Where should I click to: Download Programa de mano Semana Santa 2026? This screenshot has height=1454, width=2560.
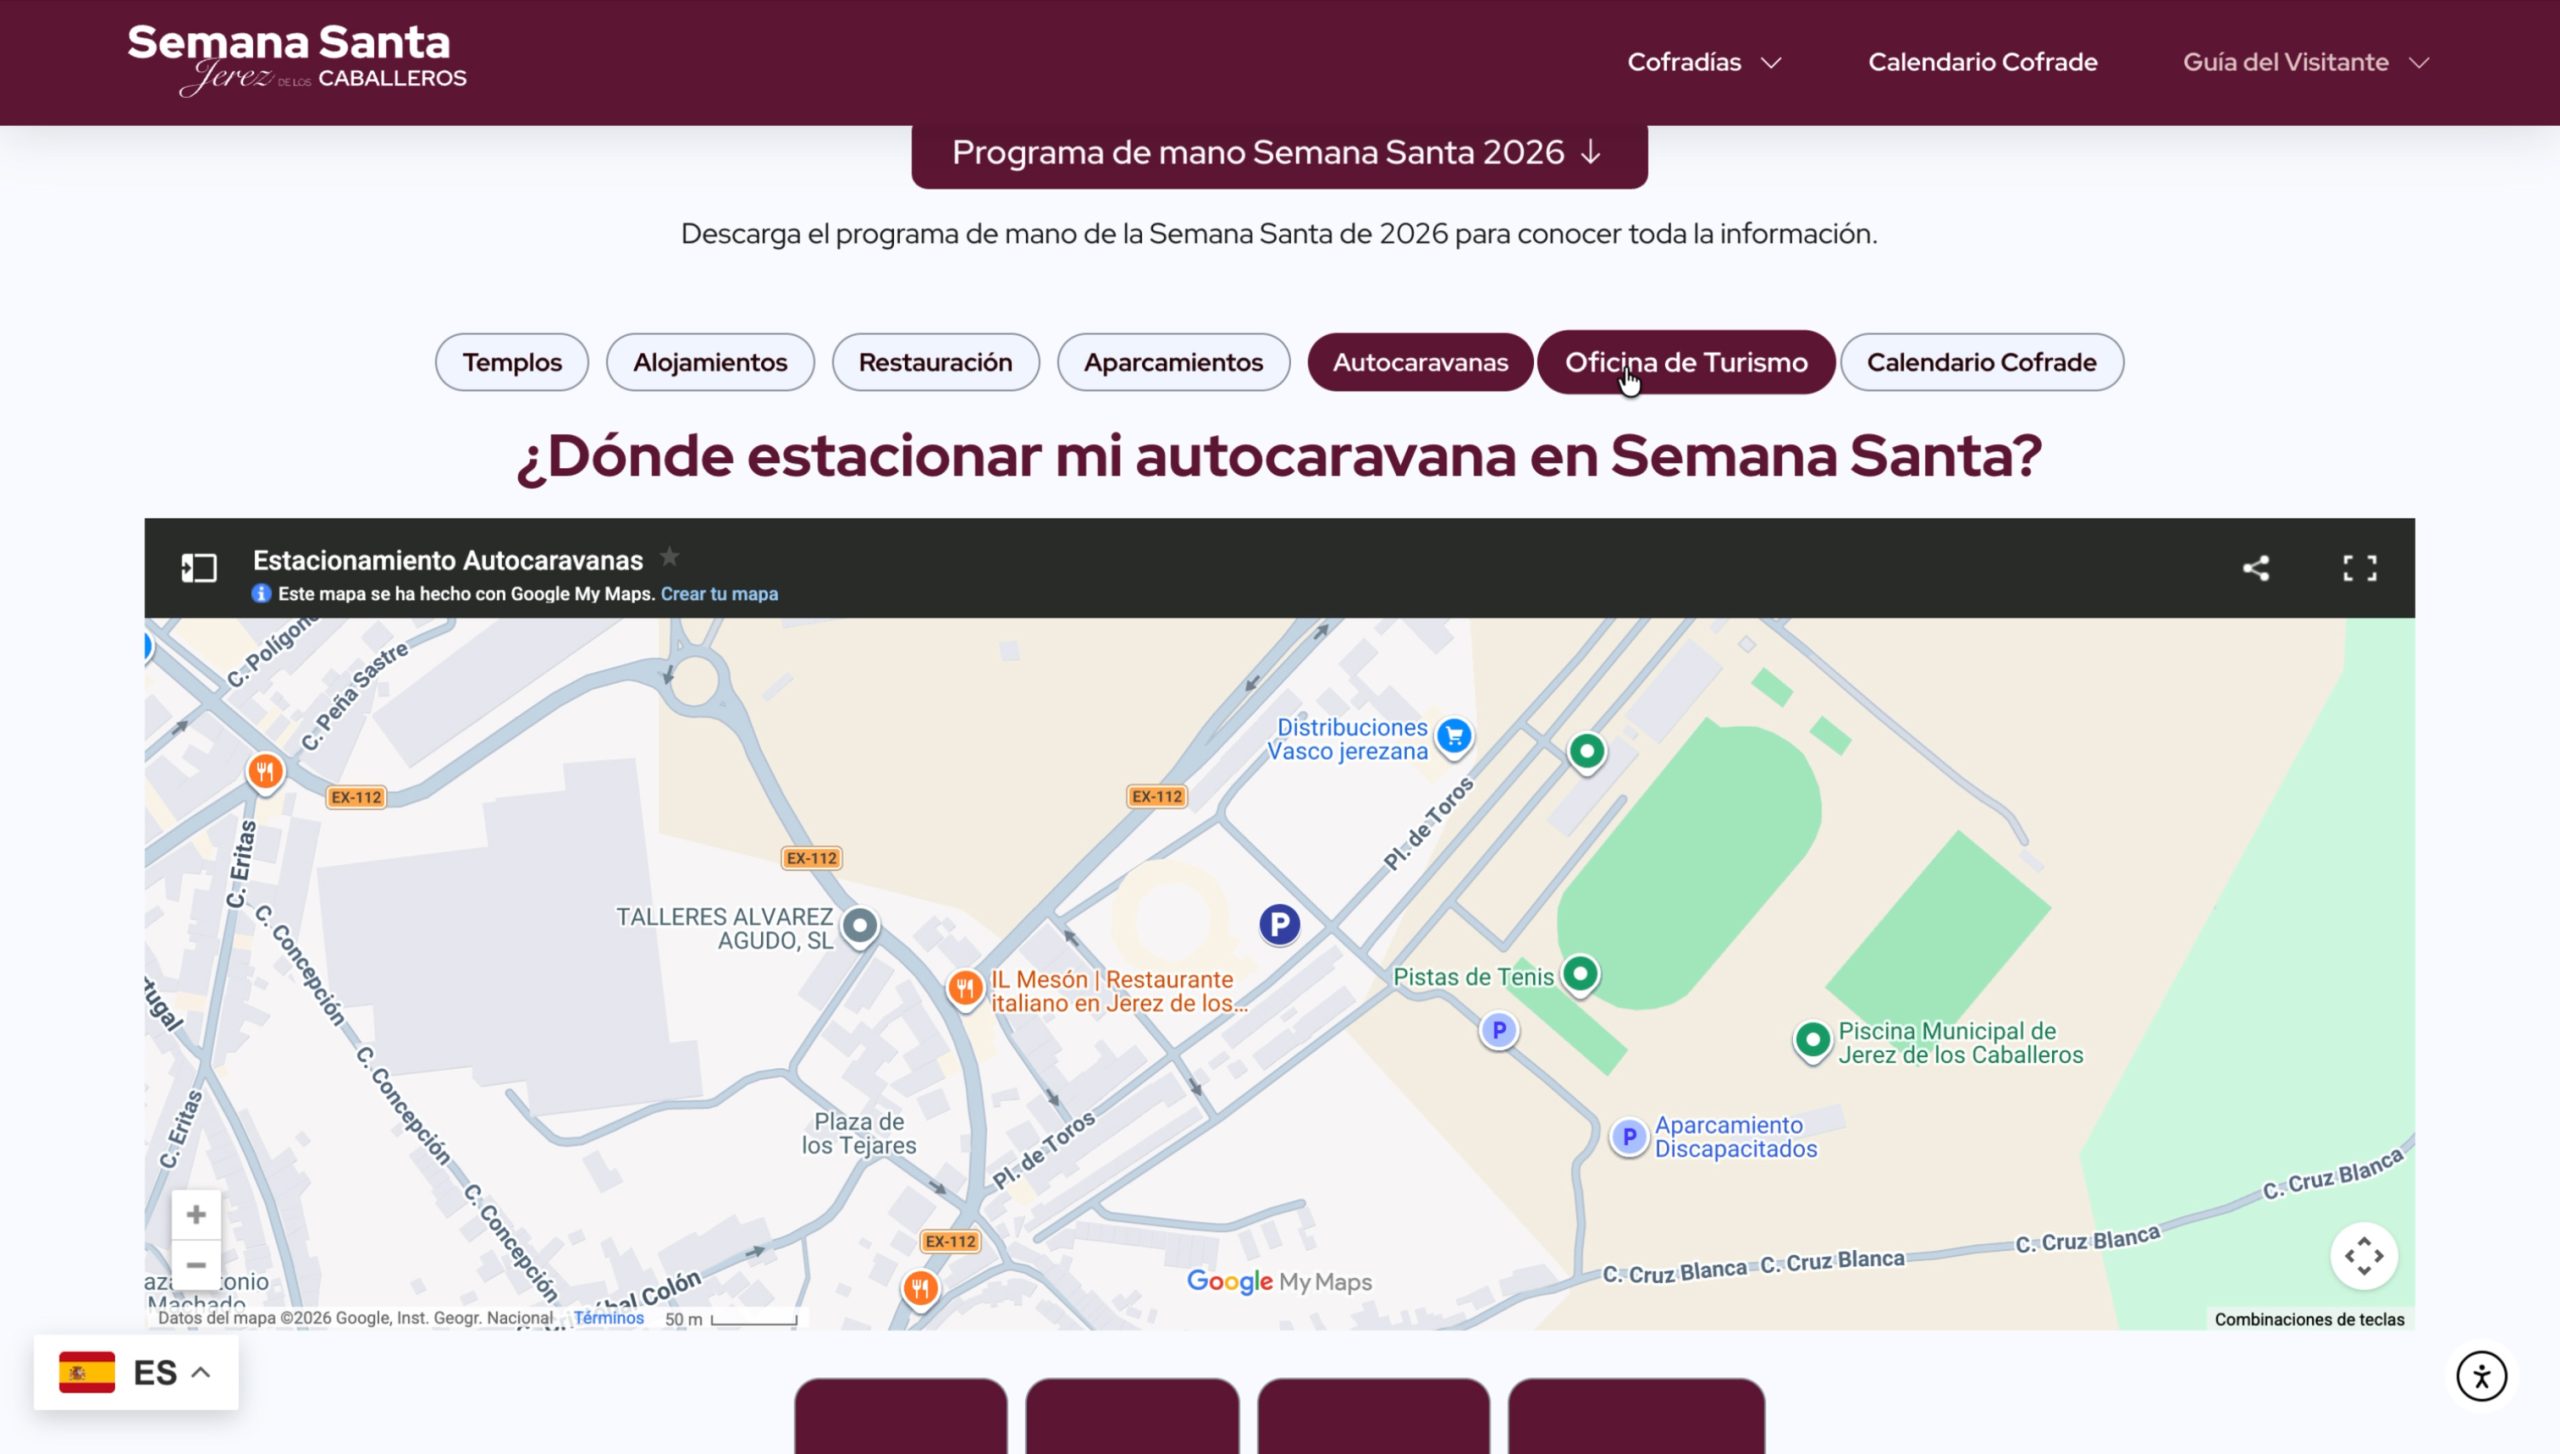point(1278,153)
